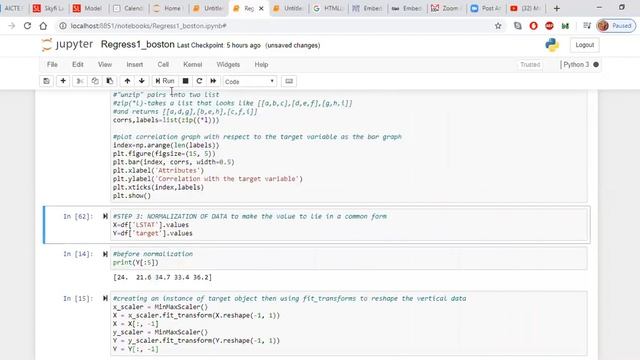Click the Python logo icon

coord(552,45)
